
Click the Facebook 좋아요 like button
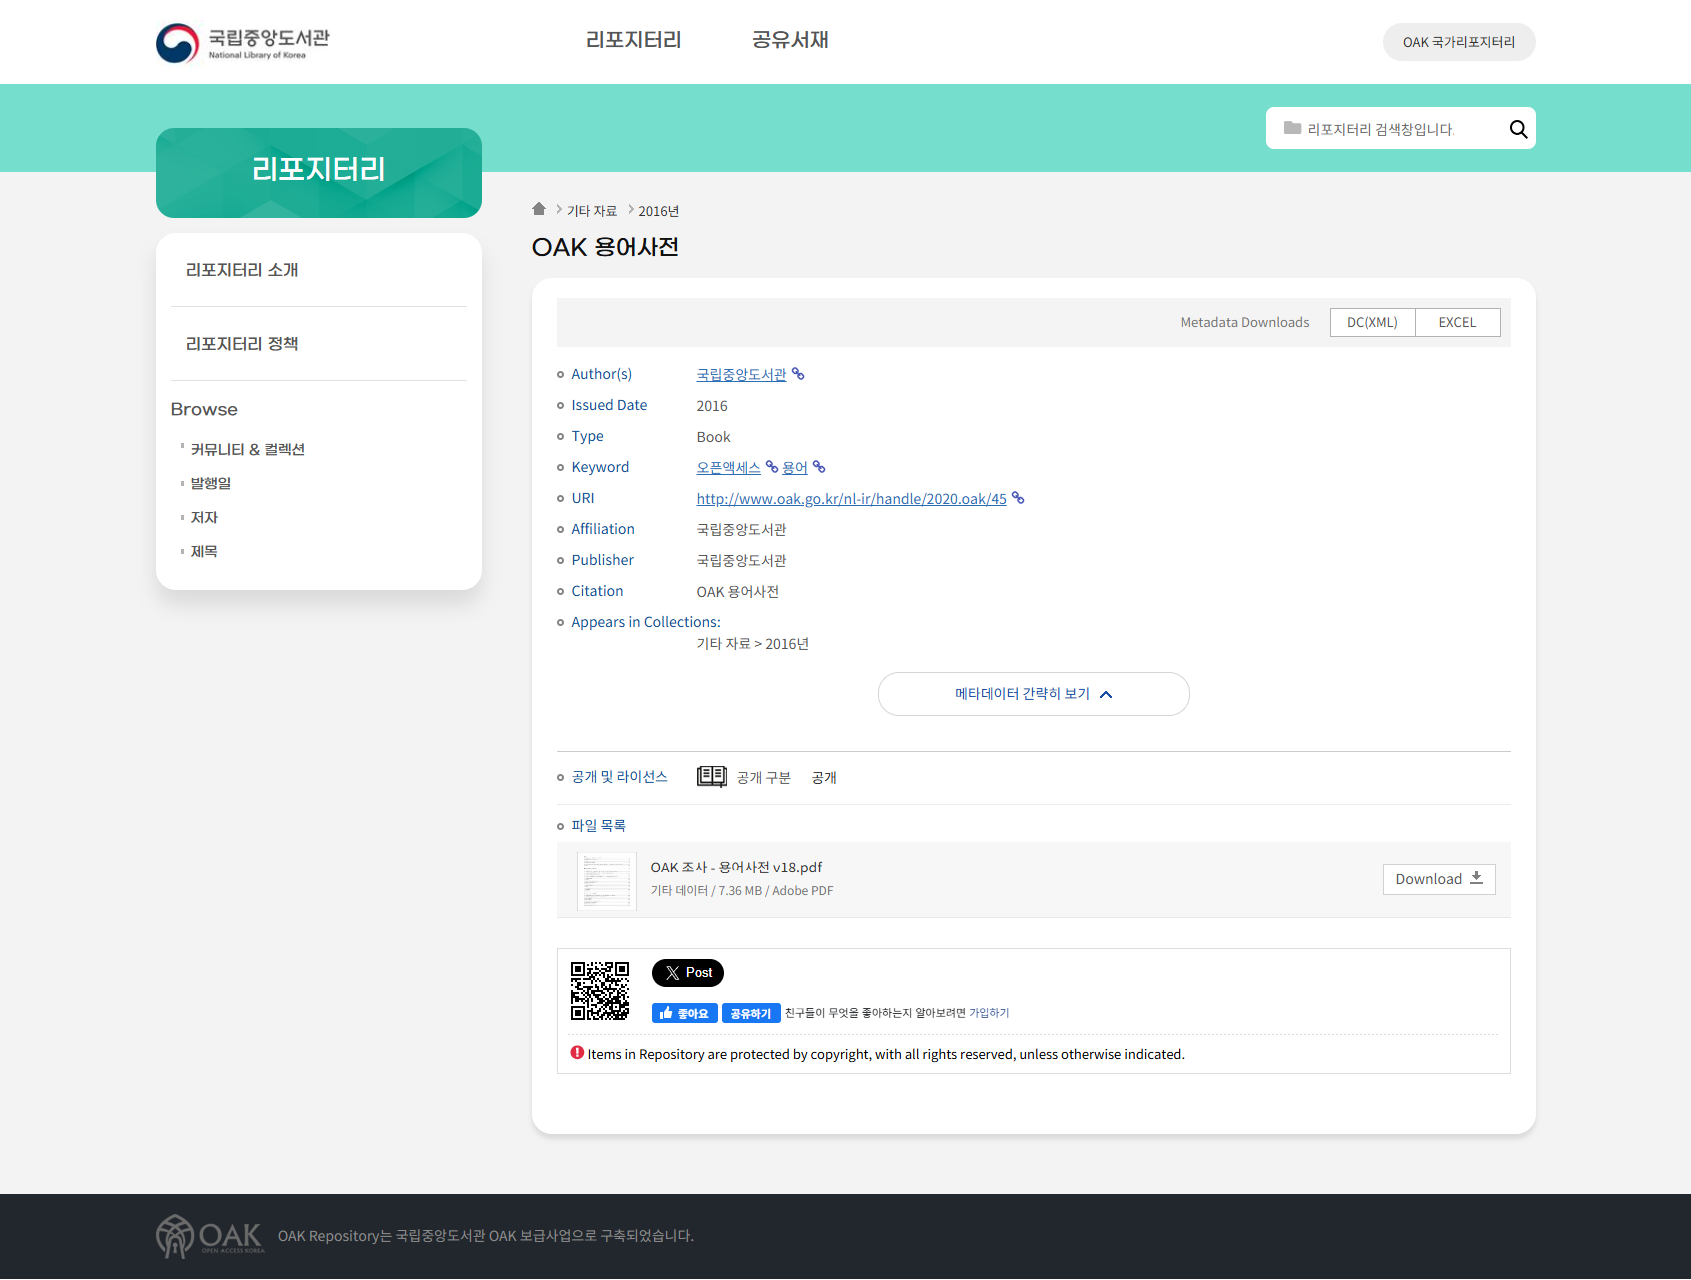tap(684, 1013)
